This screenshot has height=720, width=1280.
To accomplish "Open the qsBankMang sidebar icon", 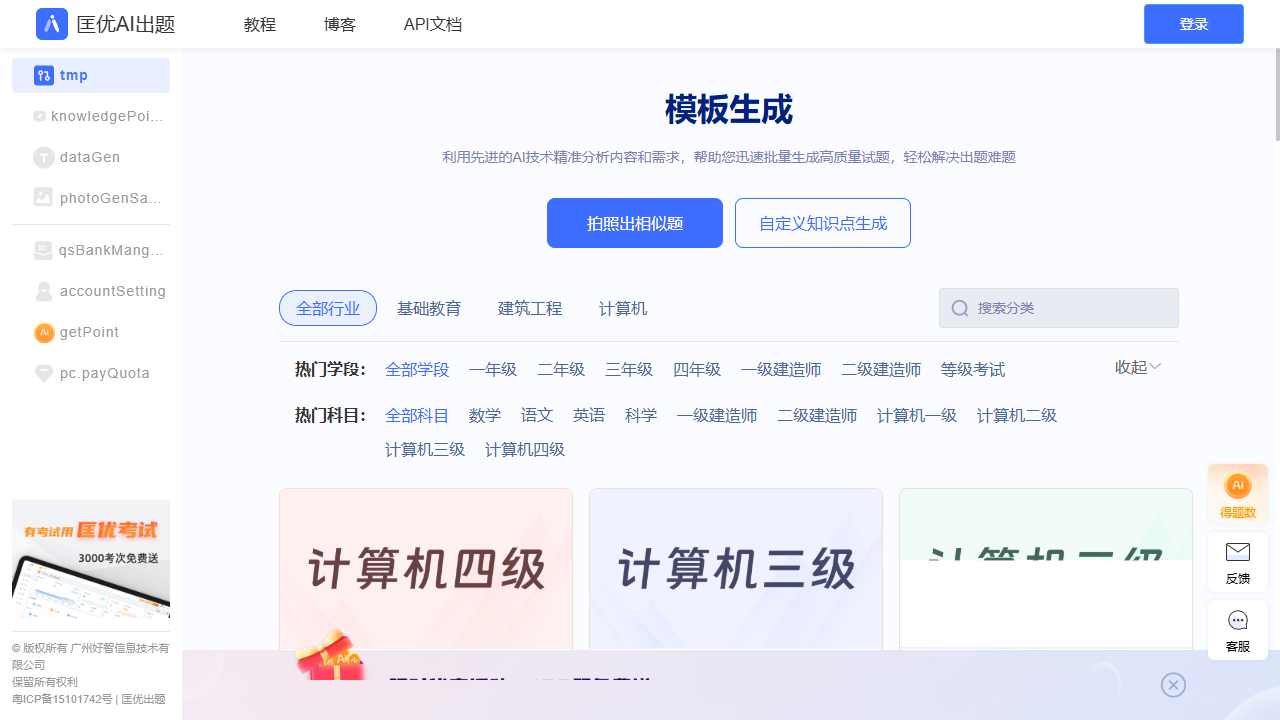I will [x=43, y=250].
